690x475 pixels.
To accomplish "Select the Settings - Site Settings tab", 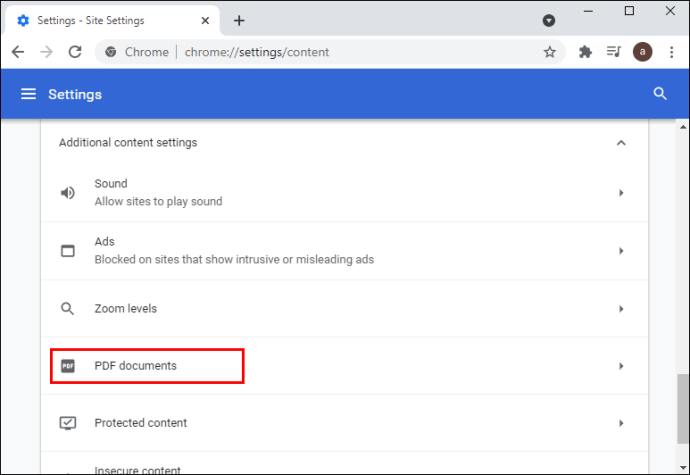I will coord(112,20).
